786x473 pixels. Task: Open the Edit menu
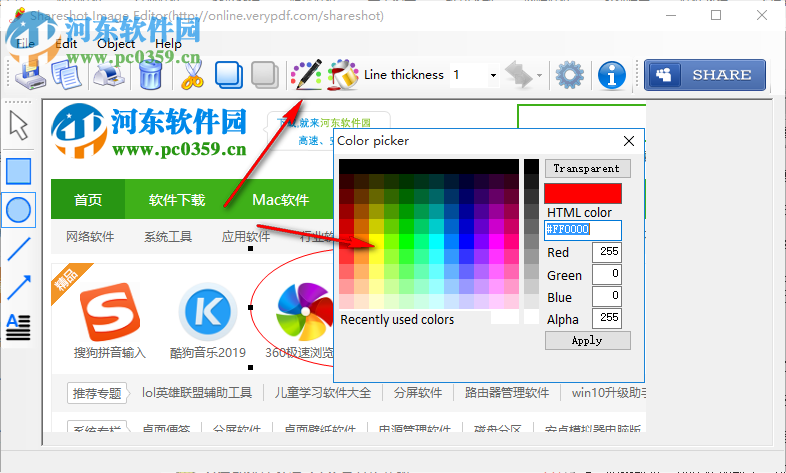pos(66,44)
